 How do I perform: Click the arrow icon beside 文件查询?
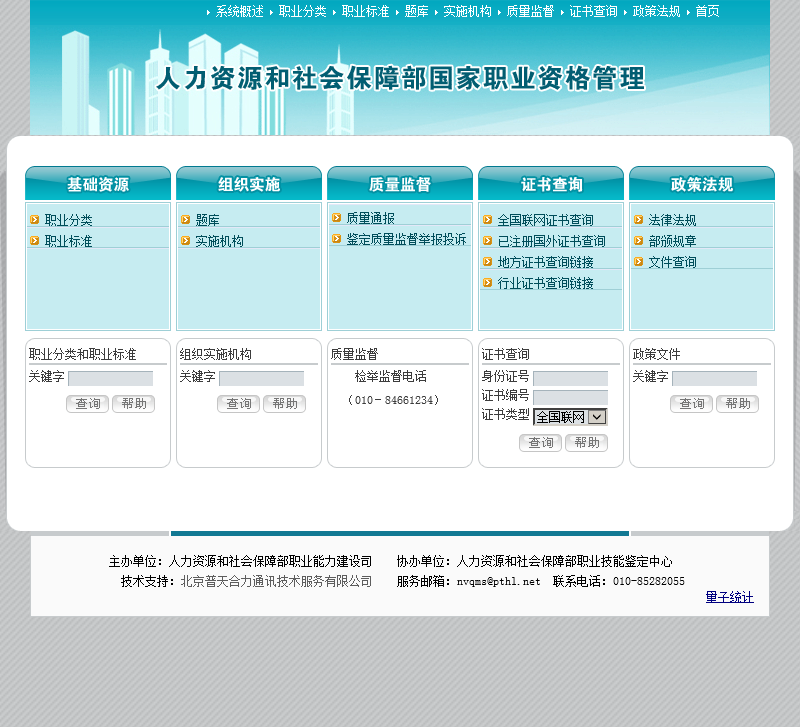639,262
